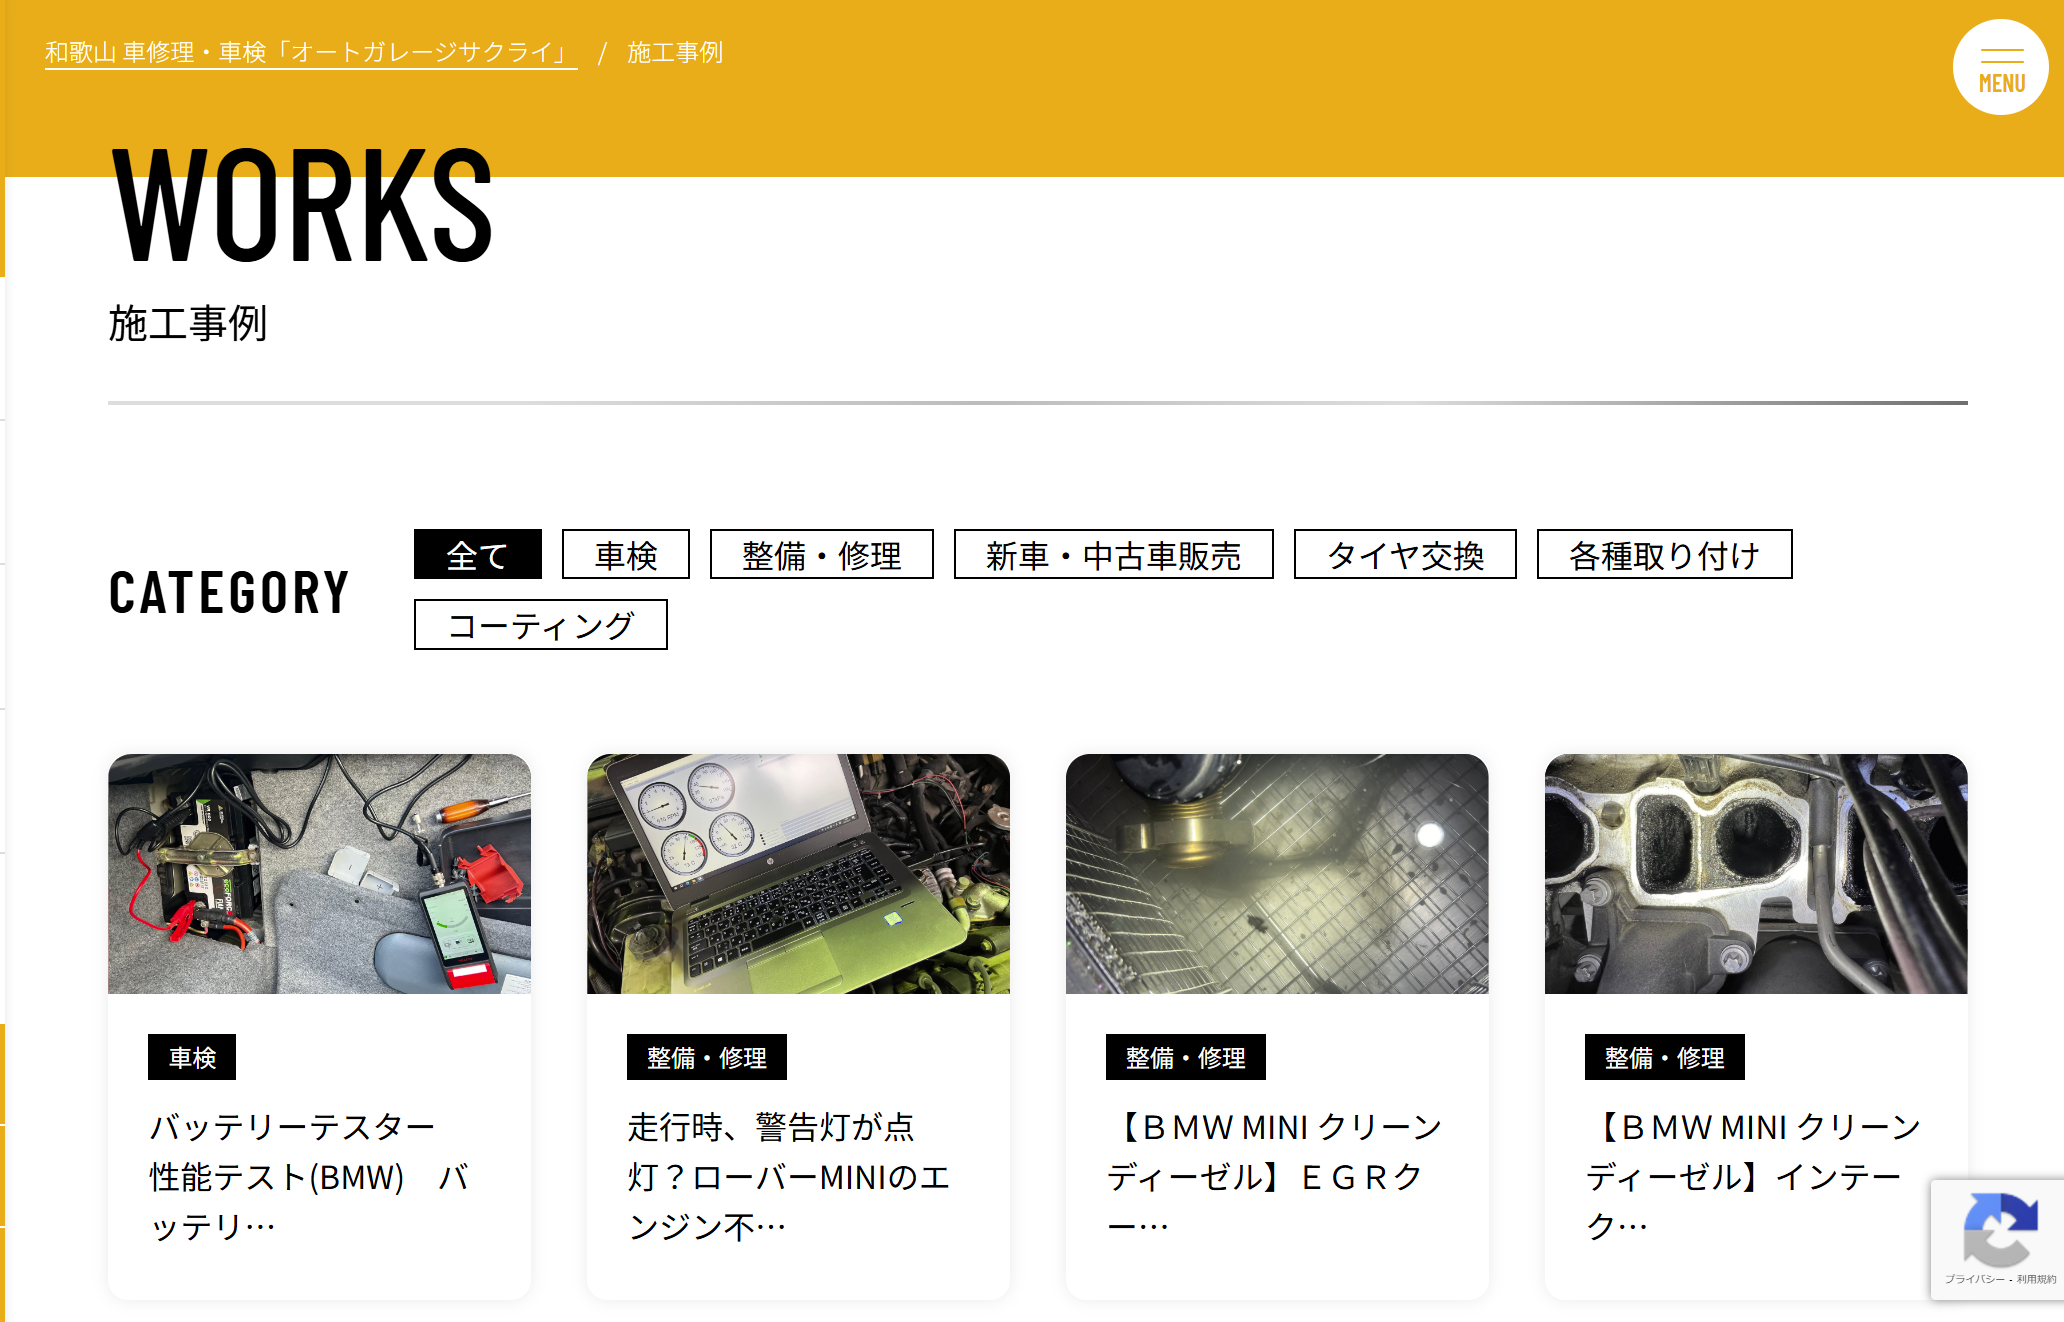Open the EGR cooler grid photo
Image resolution: width=2064 pixels, height=1322 pixels.
1276,873
